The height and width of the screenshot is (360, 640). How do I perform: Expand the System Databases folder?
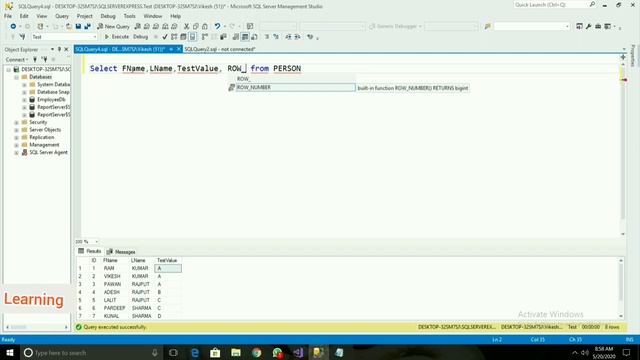(x=24, y=84)
